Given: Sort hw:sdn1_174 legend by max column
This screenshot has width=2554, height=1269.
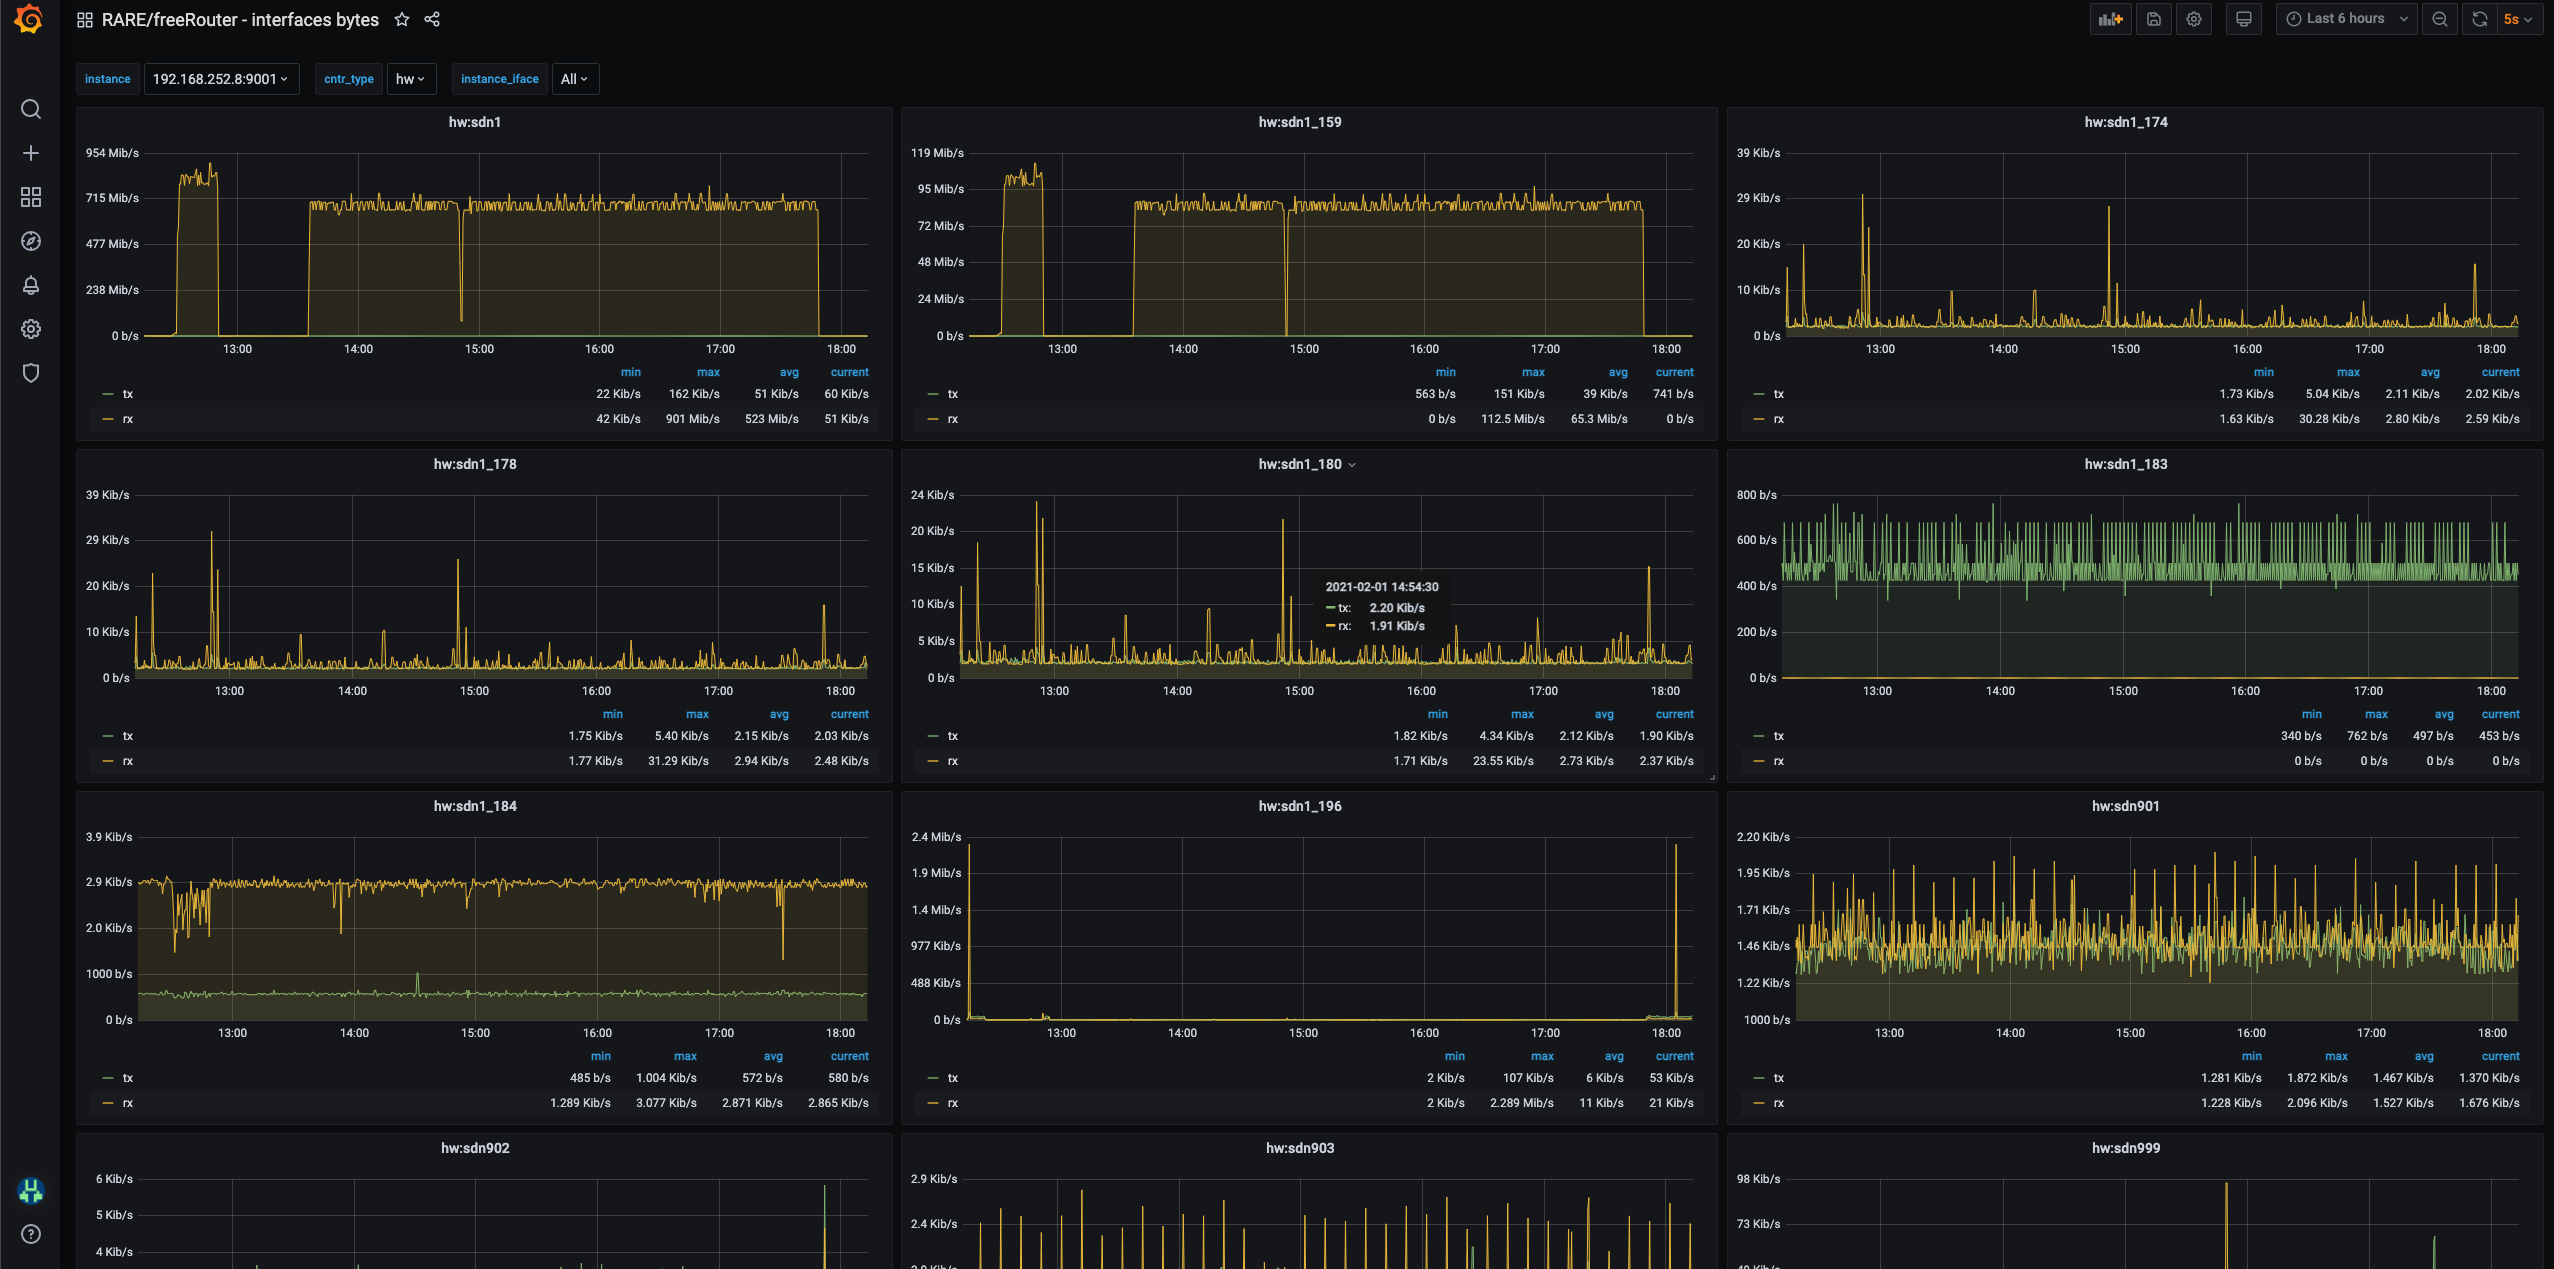Looking at the screenshot, I should pos(2348,372).
